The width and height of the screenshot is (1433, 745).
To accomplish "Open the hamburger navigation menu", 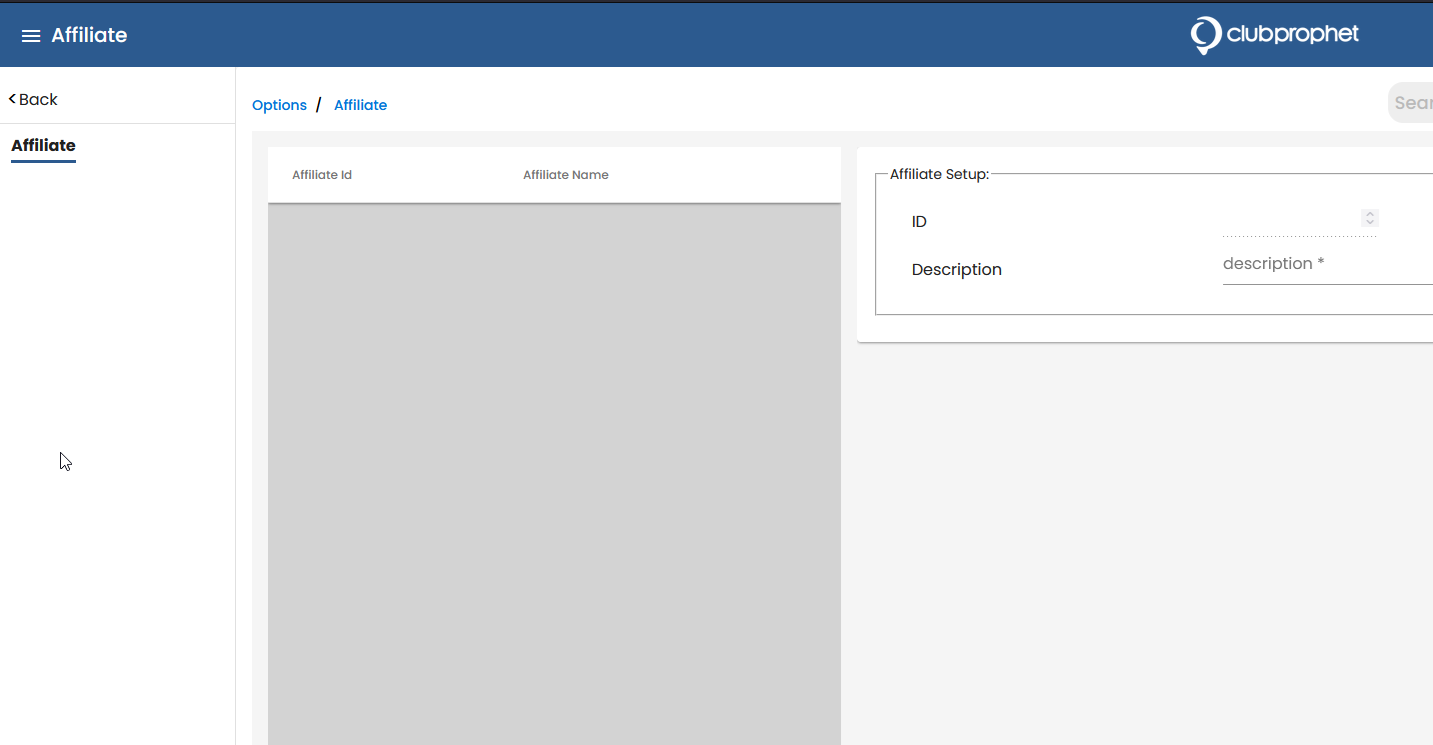I will click(31, 36).
